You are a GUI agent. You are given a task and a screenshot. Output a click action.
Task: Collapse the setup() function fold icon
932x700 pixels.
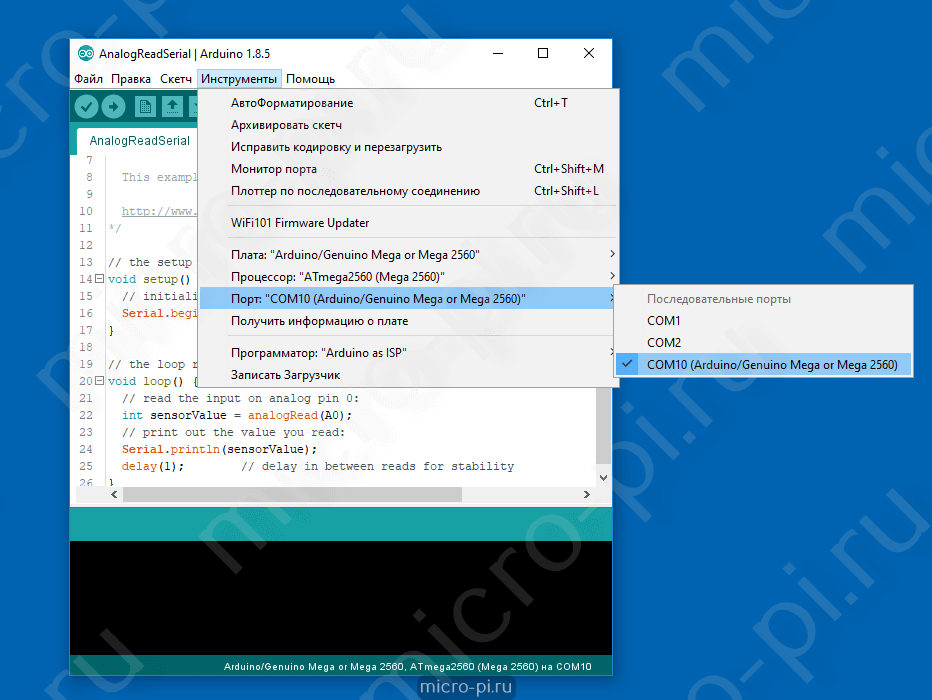tap(99, 279)
